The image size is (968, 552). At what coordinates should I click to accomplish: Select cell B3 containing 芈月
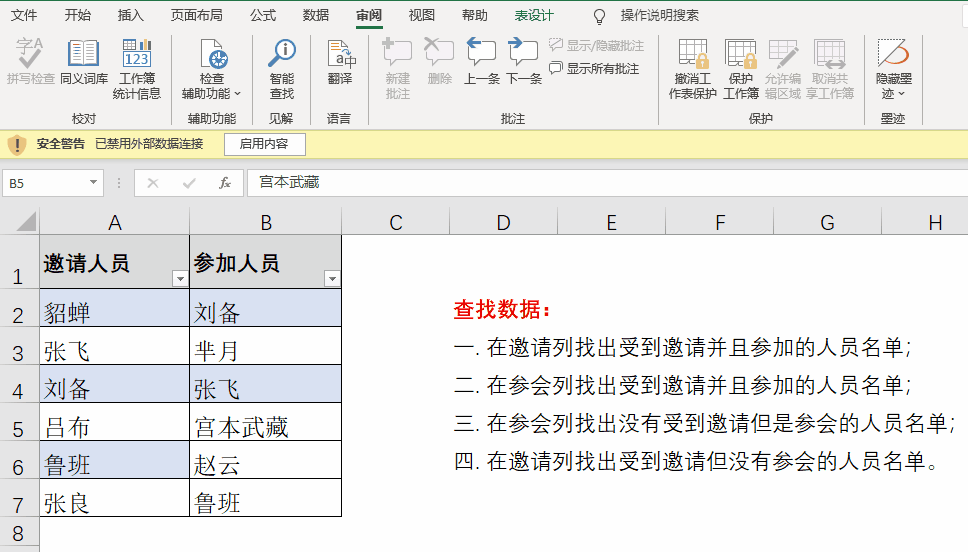tap(265, 351)
